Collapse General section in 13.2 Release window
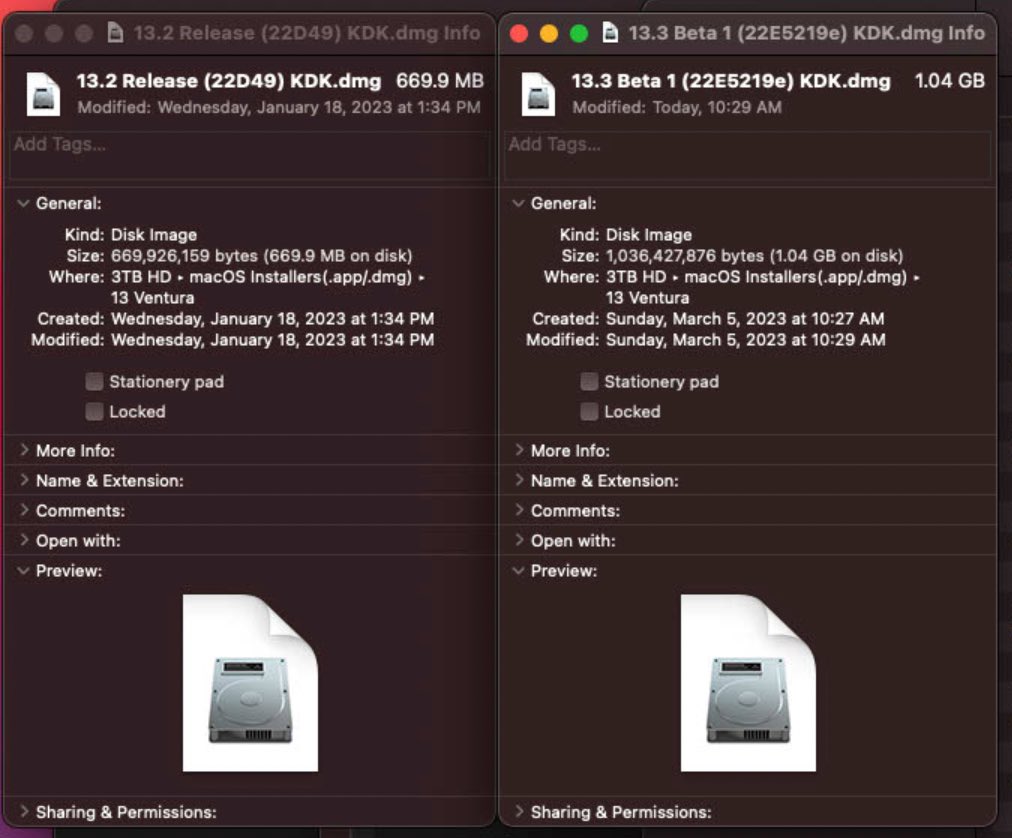The width and height of the screenshot is (1012, 838). click(23, 203)
